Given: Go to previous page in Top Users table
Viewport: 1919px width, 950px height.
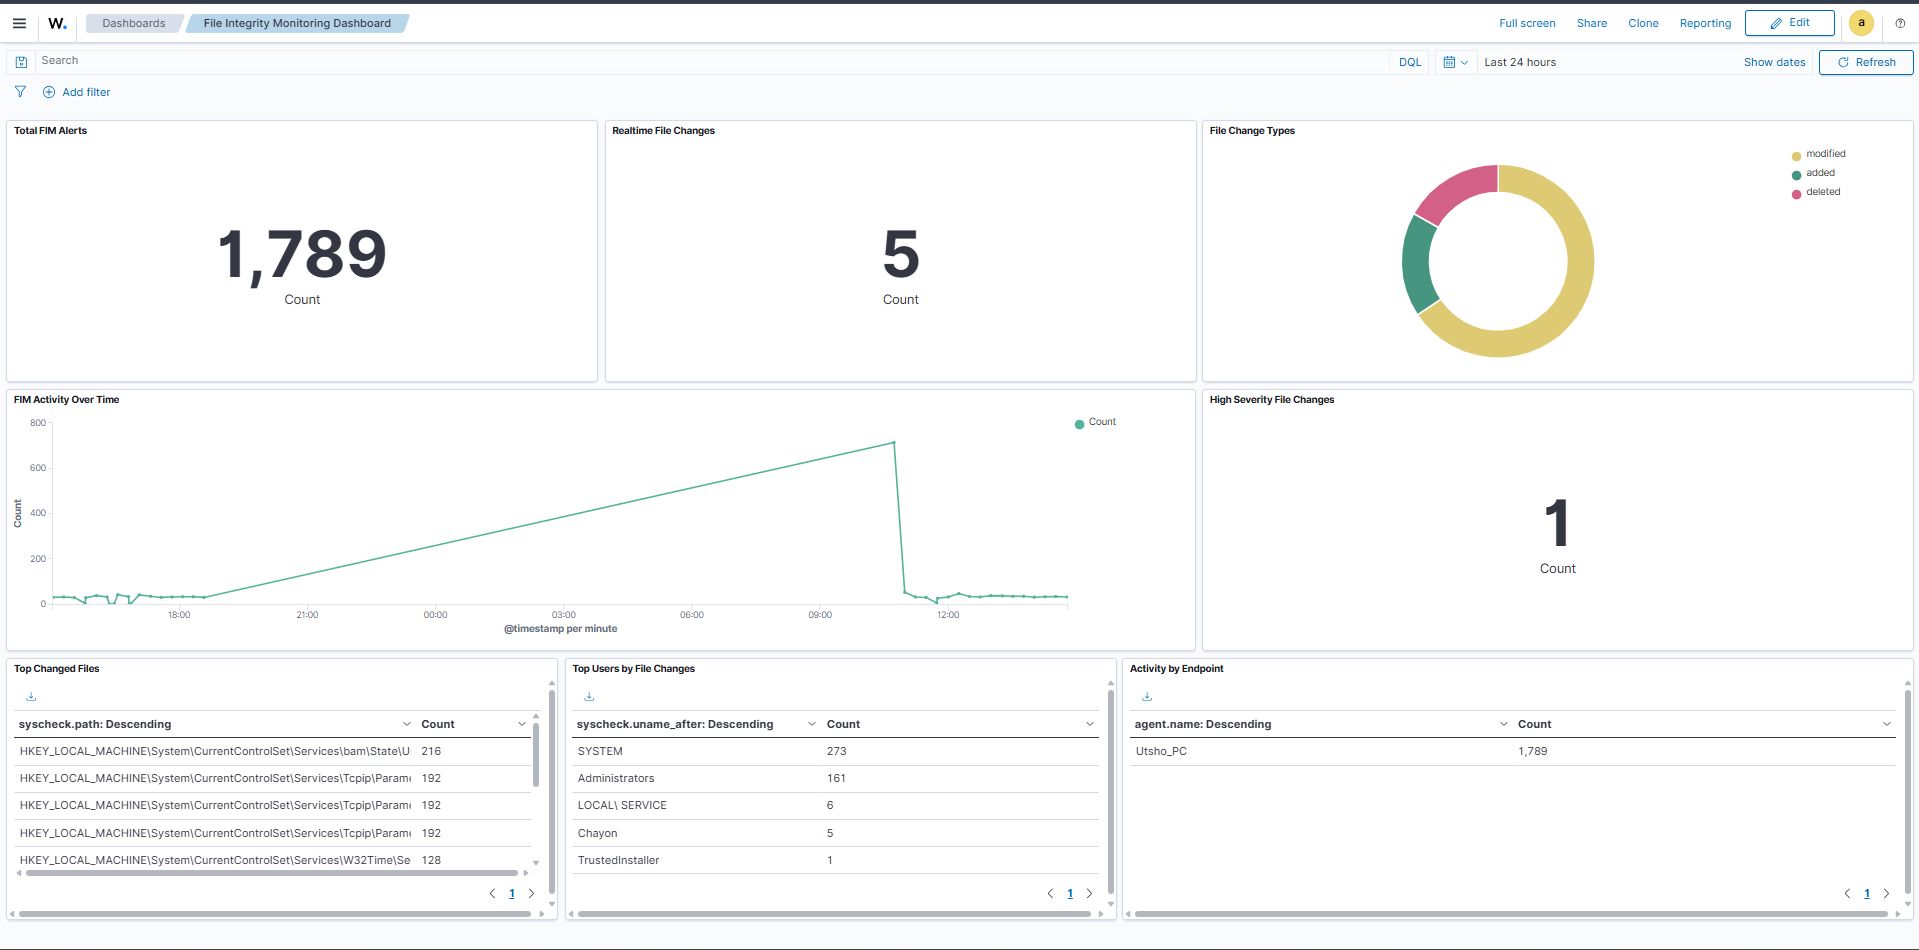Looking at the screenshot, I should (1050, 894).
